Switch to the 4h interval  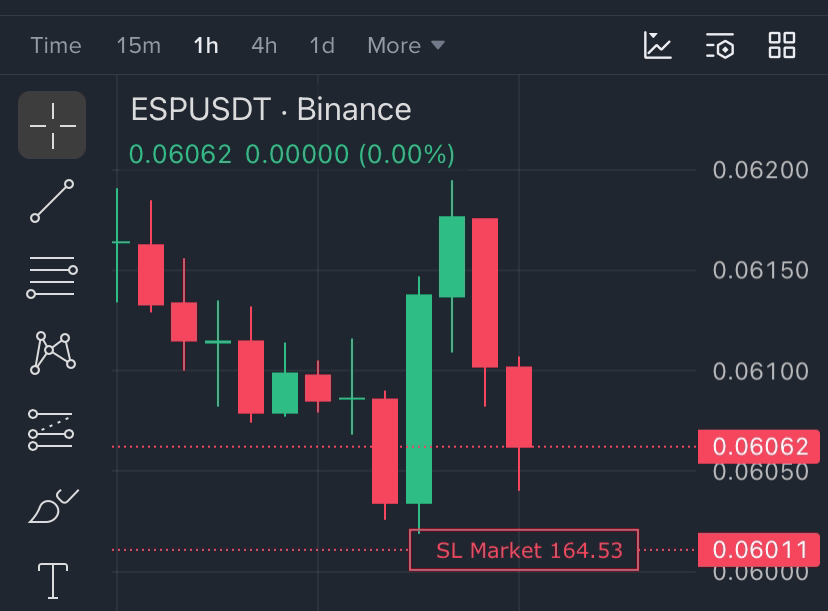[264, 45]
